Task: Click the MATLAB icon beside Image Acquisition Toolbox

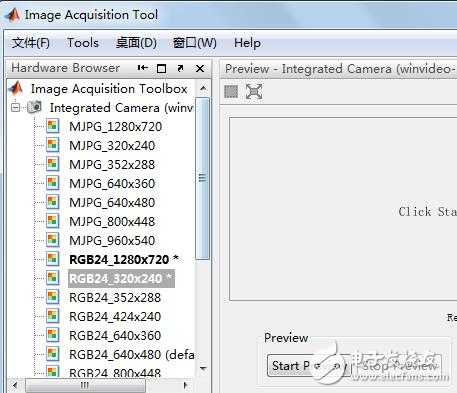Action: click(16, 88)
